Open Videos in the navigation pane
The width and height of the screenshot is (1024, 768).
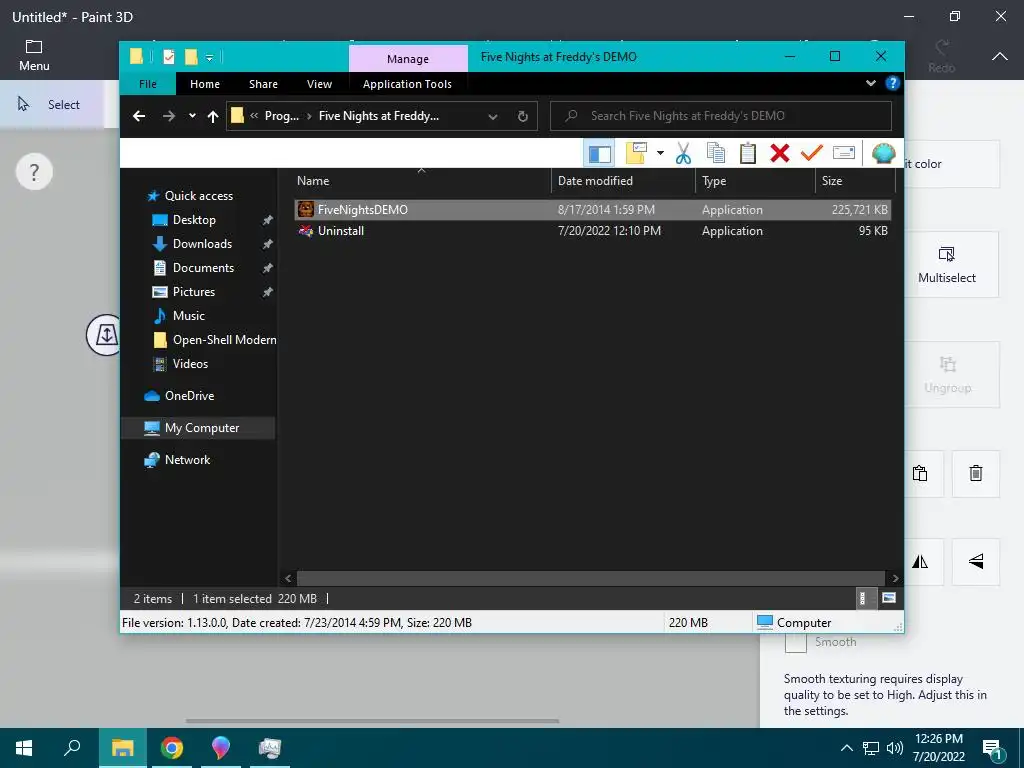[190, 364]
